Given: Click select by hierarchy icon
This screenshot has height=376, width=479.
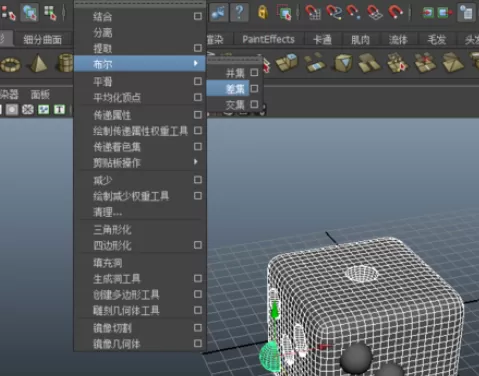Looking at the screenshot, I should point(8,13).
